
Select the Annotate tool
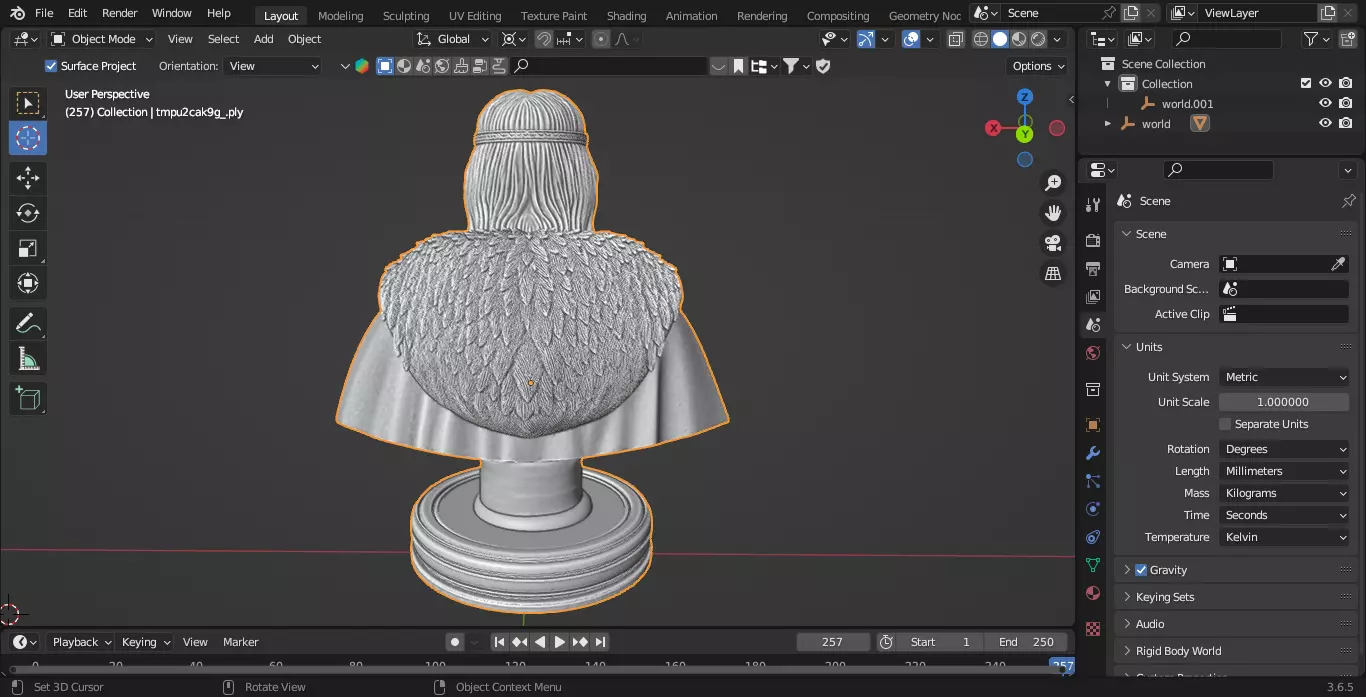pyautogui.click(x=28, y=323)
